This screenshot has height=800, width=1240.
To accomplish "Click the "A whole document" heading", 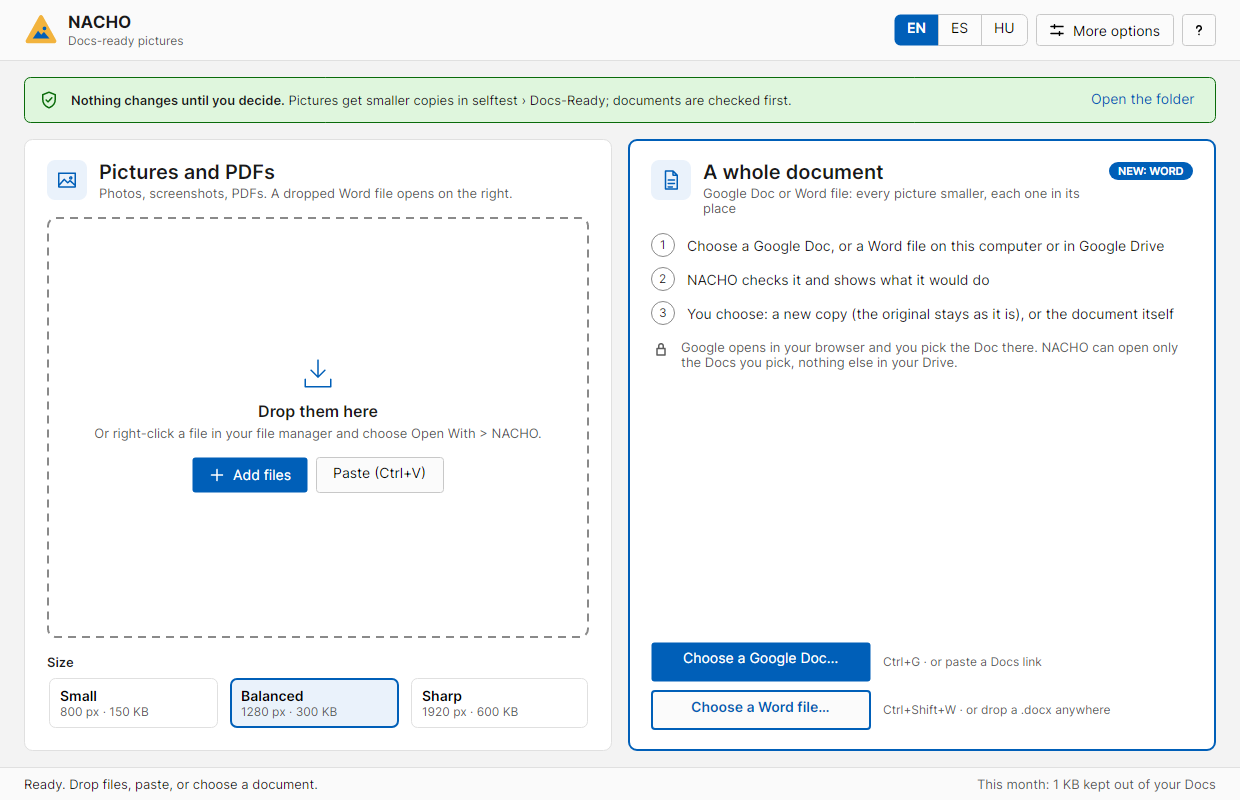I will pos(793,172).
